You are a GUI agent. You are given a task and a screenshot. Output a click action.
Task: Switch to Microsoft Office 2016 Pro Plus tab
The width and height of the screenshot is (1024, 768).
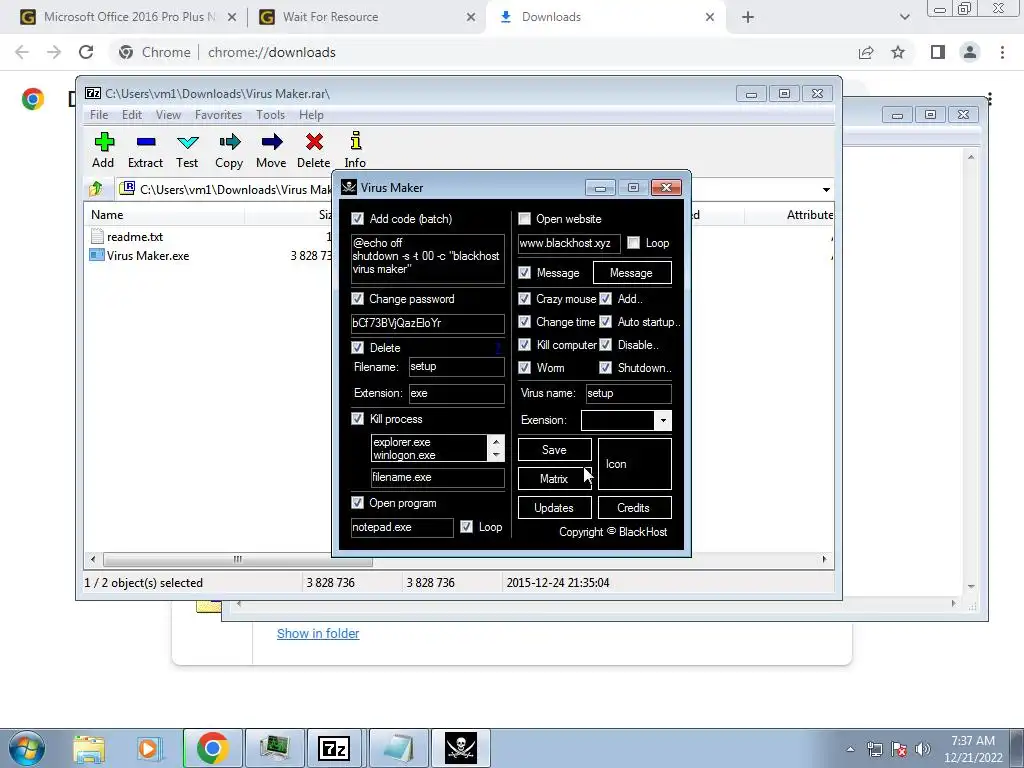click(129, 17)
